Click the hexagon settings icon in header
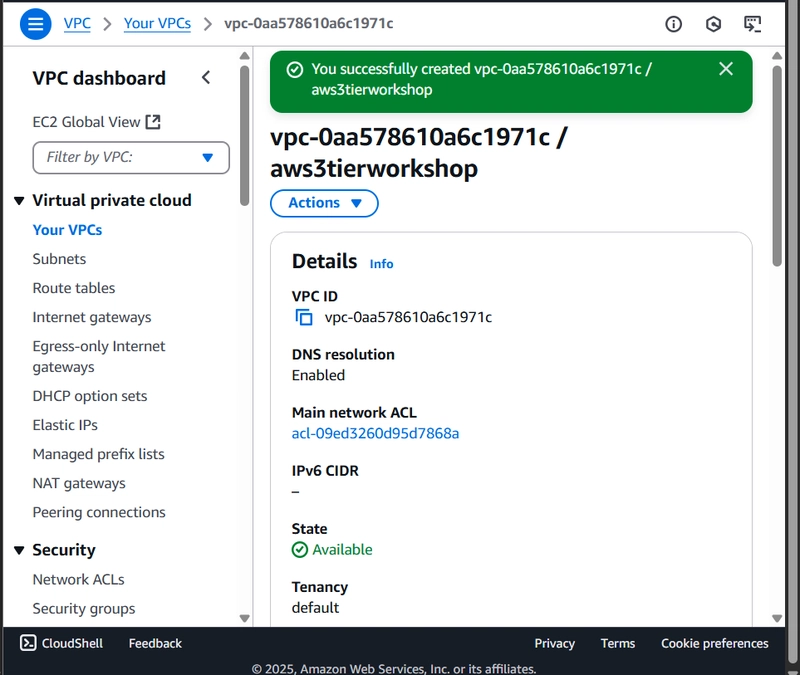The height and width of the screenshot is (675, 800). [x=713, y=23]
